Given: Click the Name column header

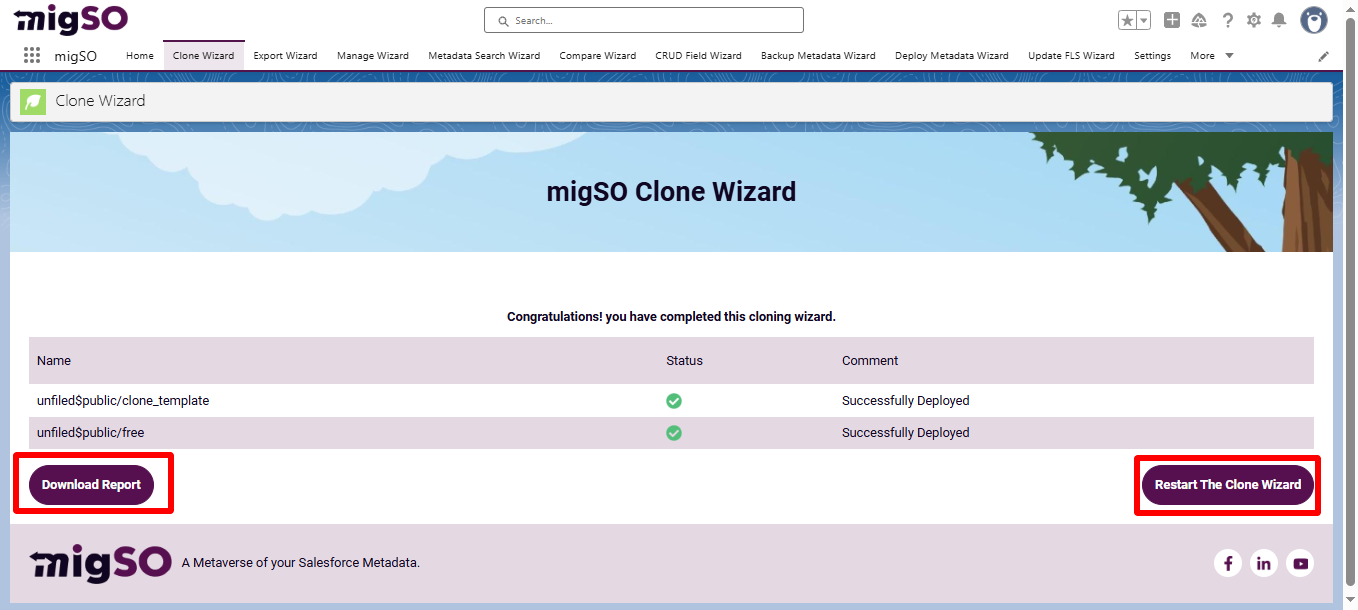Looking at the screenshot, I should pos(54,361).
